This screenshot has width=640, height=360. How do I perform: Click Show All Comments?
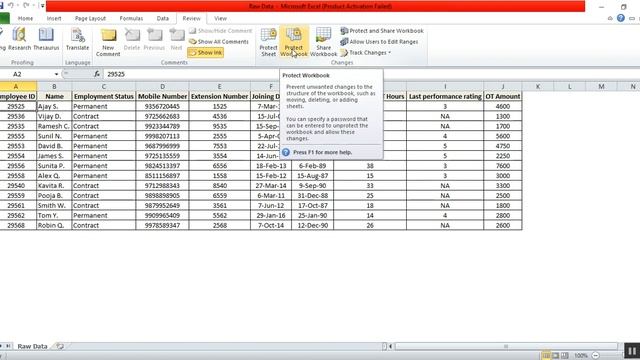(x=218, y=42)
